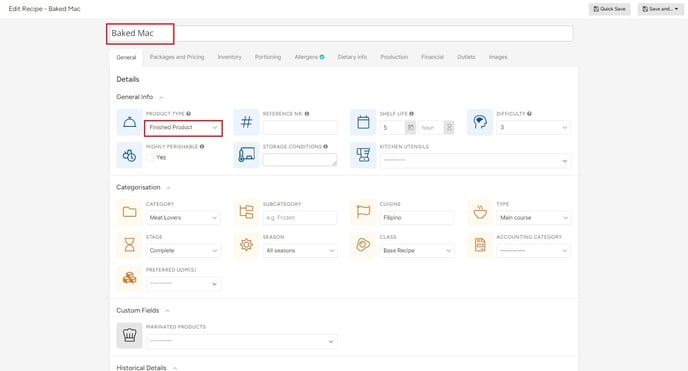
Task: Click the Reference Nr. hash icon
Action: 247,122
